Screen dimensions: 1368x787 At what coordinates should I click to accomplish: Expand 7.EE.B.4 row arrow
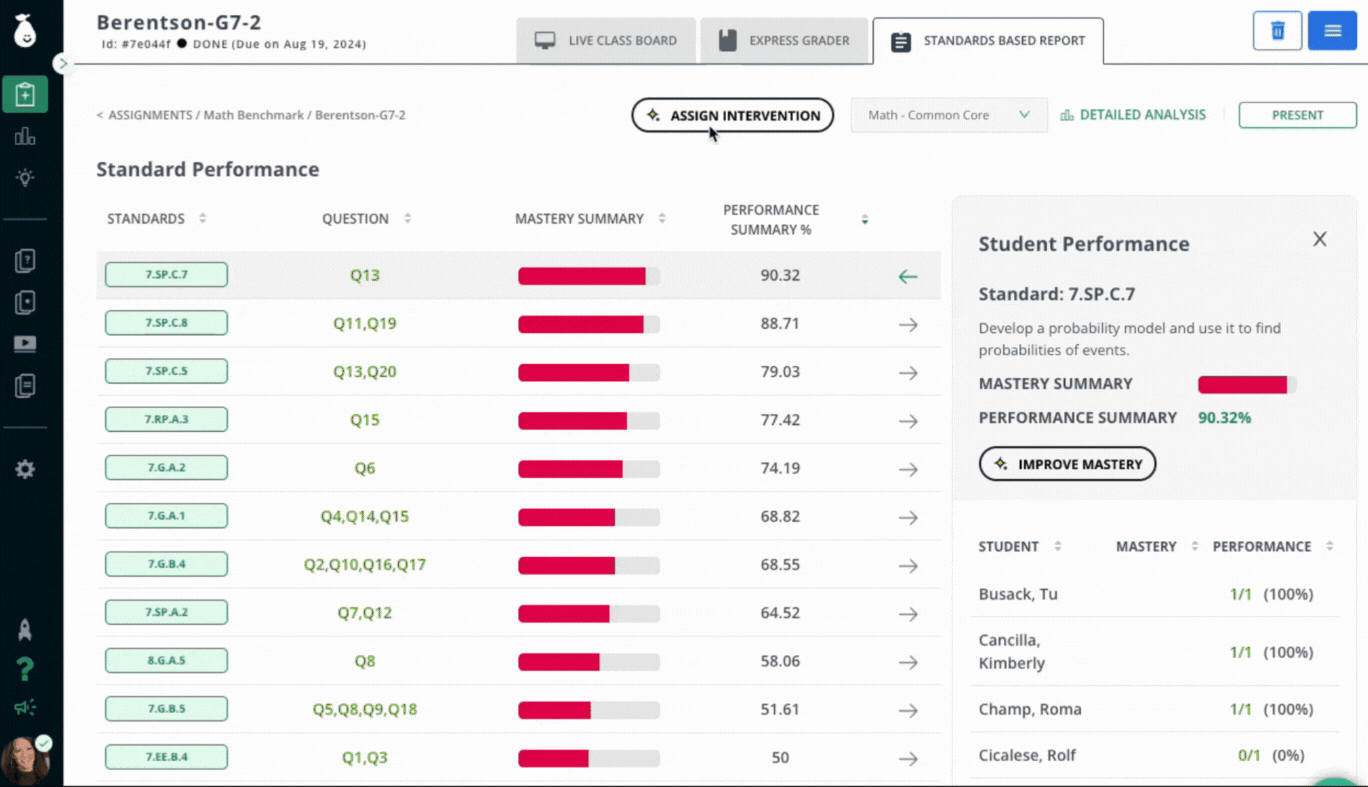tap(908, 758)
